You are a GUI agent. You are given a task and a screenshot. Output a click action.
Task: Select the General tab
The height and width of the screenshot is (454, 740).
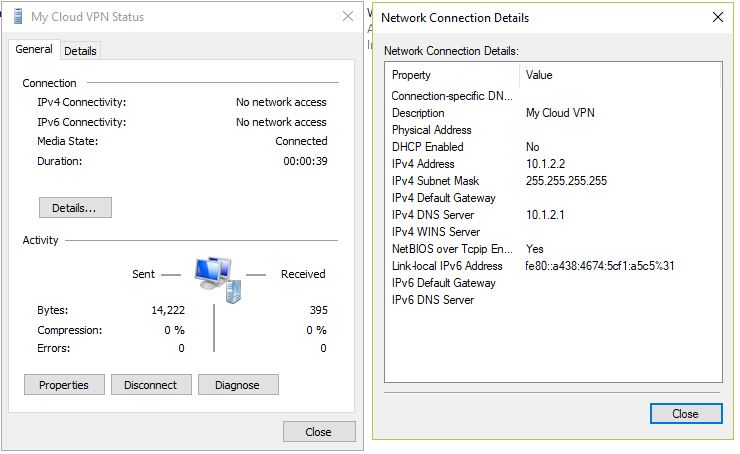pyautogui.click(x=34, y=49)
